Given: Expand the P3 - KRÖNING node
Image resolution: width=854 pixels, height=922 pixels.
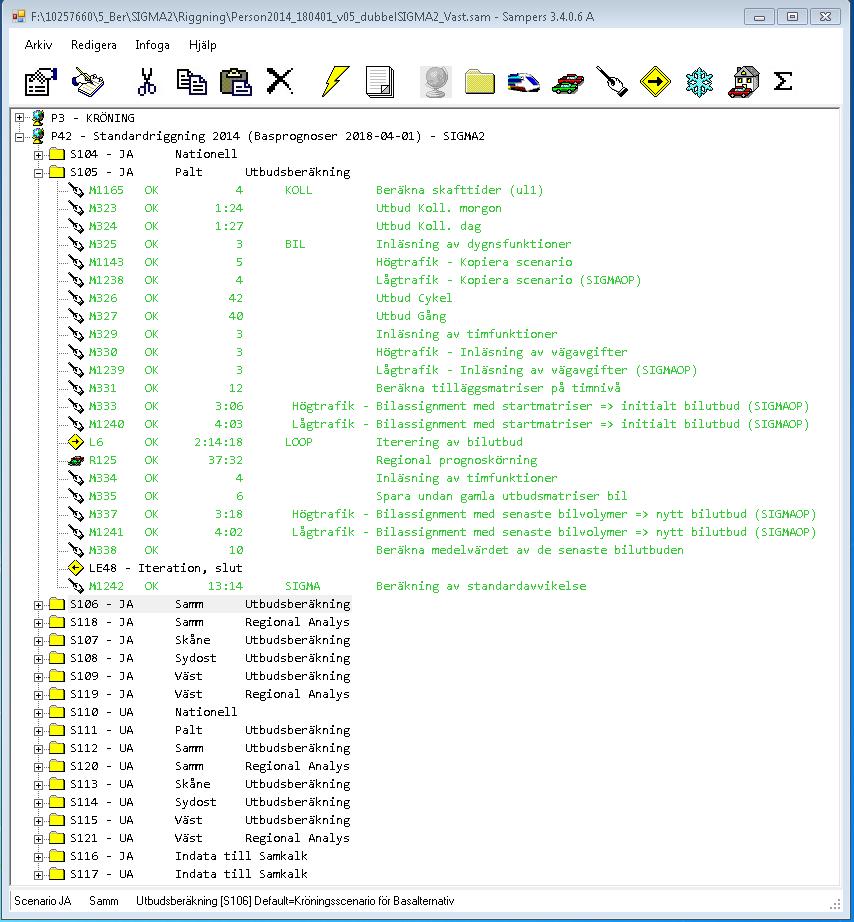Looking at the screenshot, I should [19, 118].
